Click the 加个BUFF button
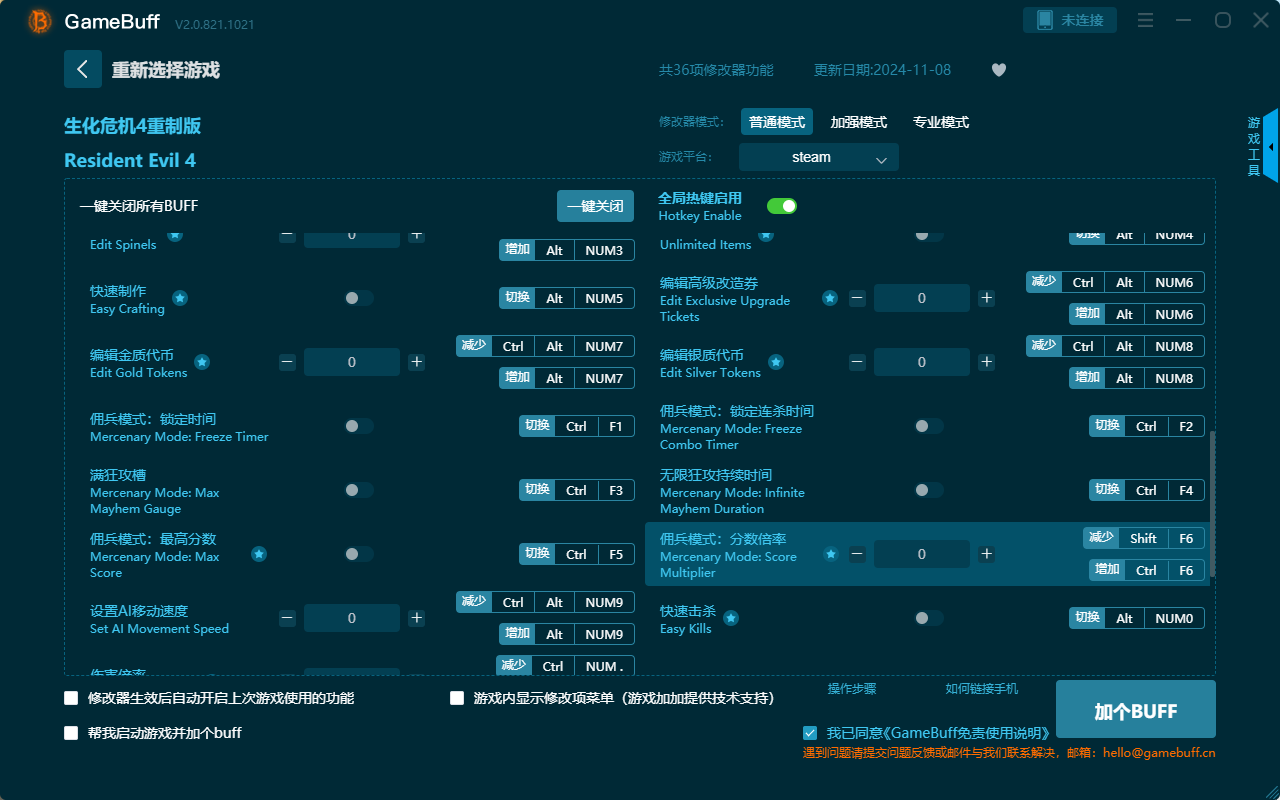 (x=1135, y=709)
